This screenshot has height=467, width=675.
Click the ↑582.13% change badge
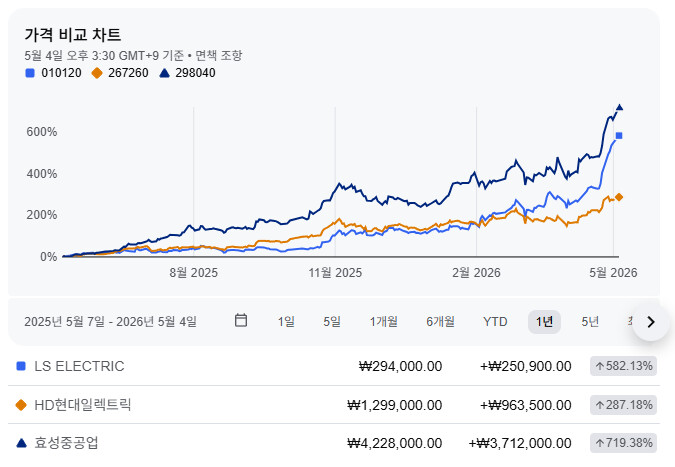tap(623, 366)
